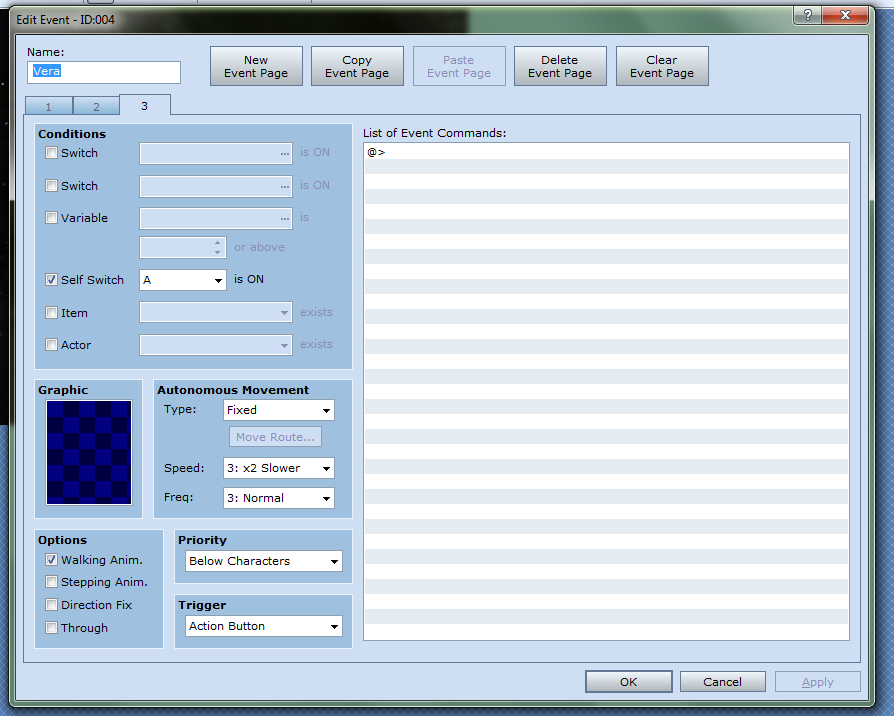Image resolution: width=894 pixels, height=716 pixels.
Task: Click the help question mark button
Action: (807, 15)
